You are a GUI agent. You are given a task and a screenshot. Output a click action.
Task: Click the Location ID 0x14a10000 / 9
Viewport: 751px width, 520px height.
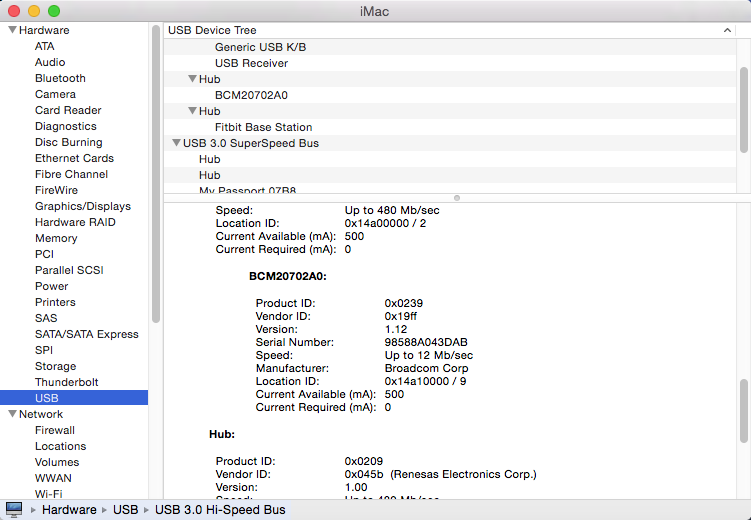pos(425,381)
